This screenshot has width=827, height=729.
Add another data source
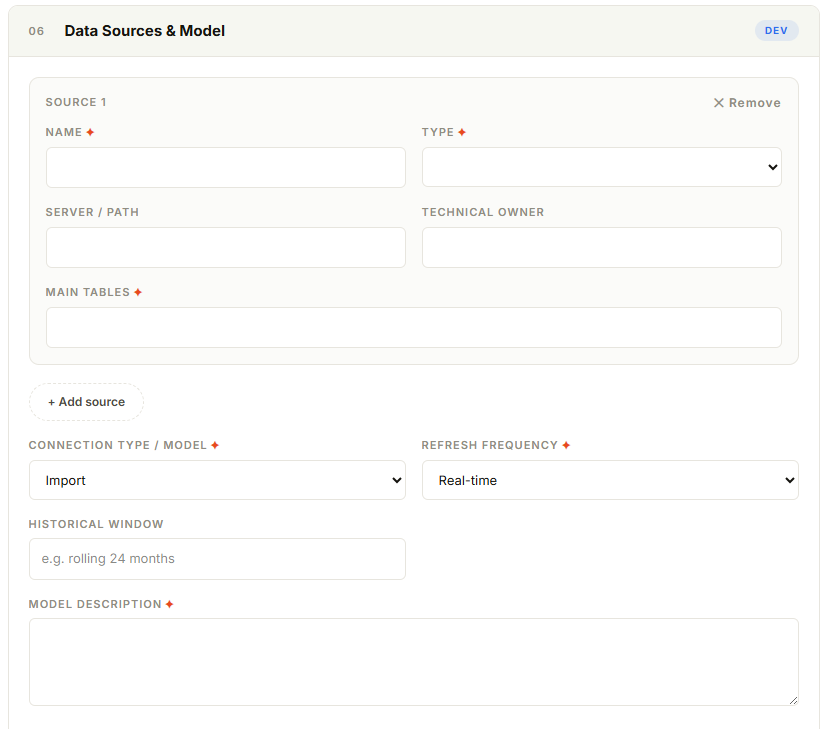pyautogui.click(x=86, y=402)
